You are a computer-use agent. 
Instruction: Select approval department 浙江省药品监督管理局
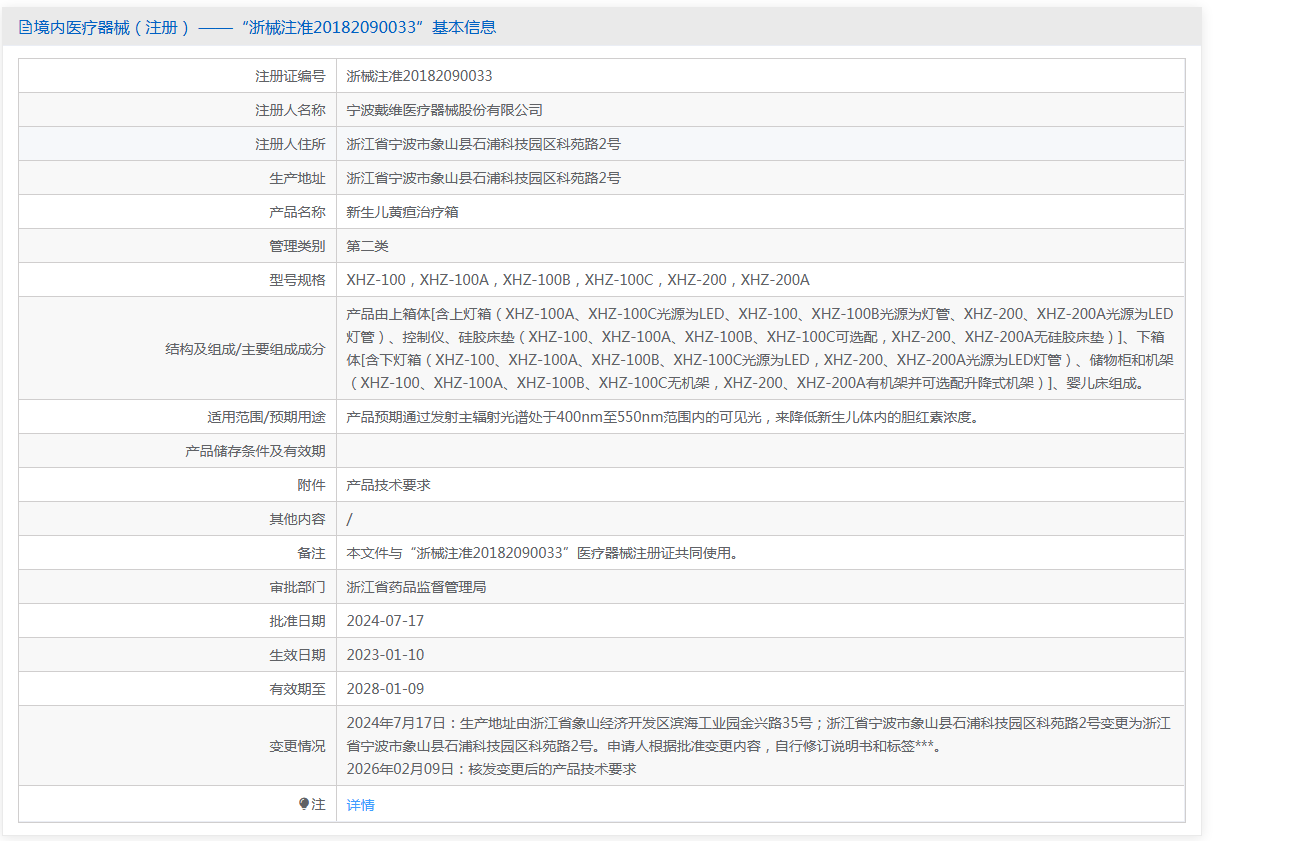tap(416, 587)
